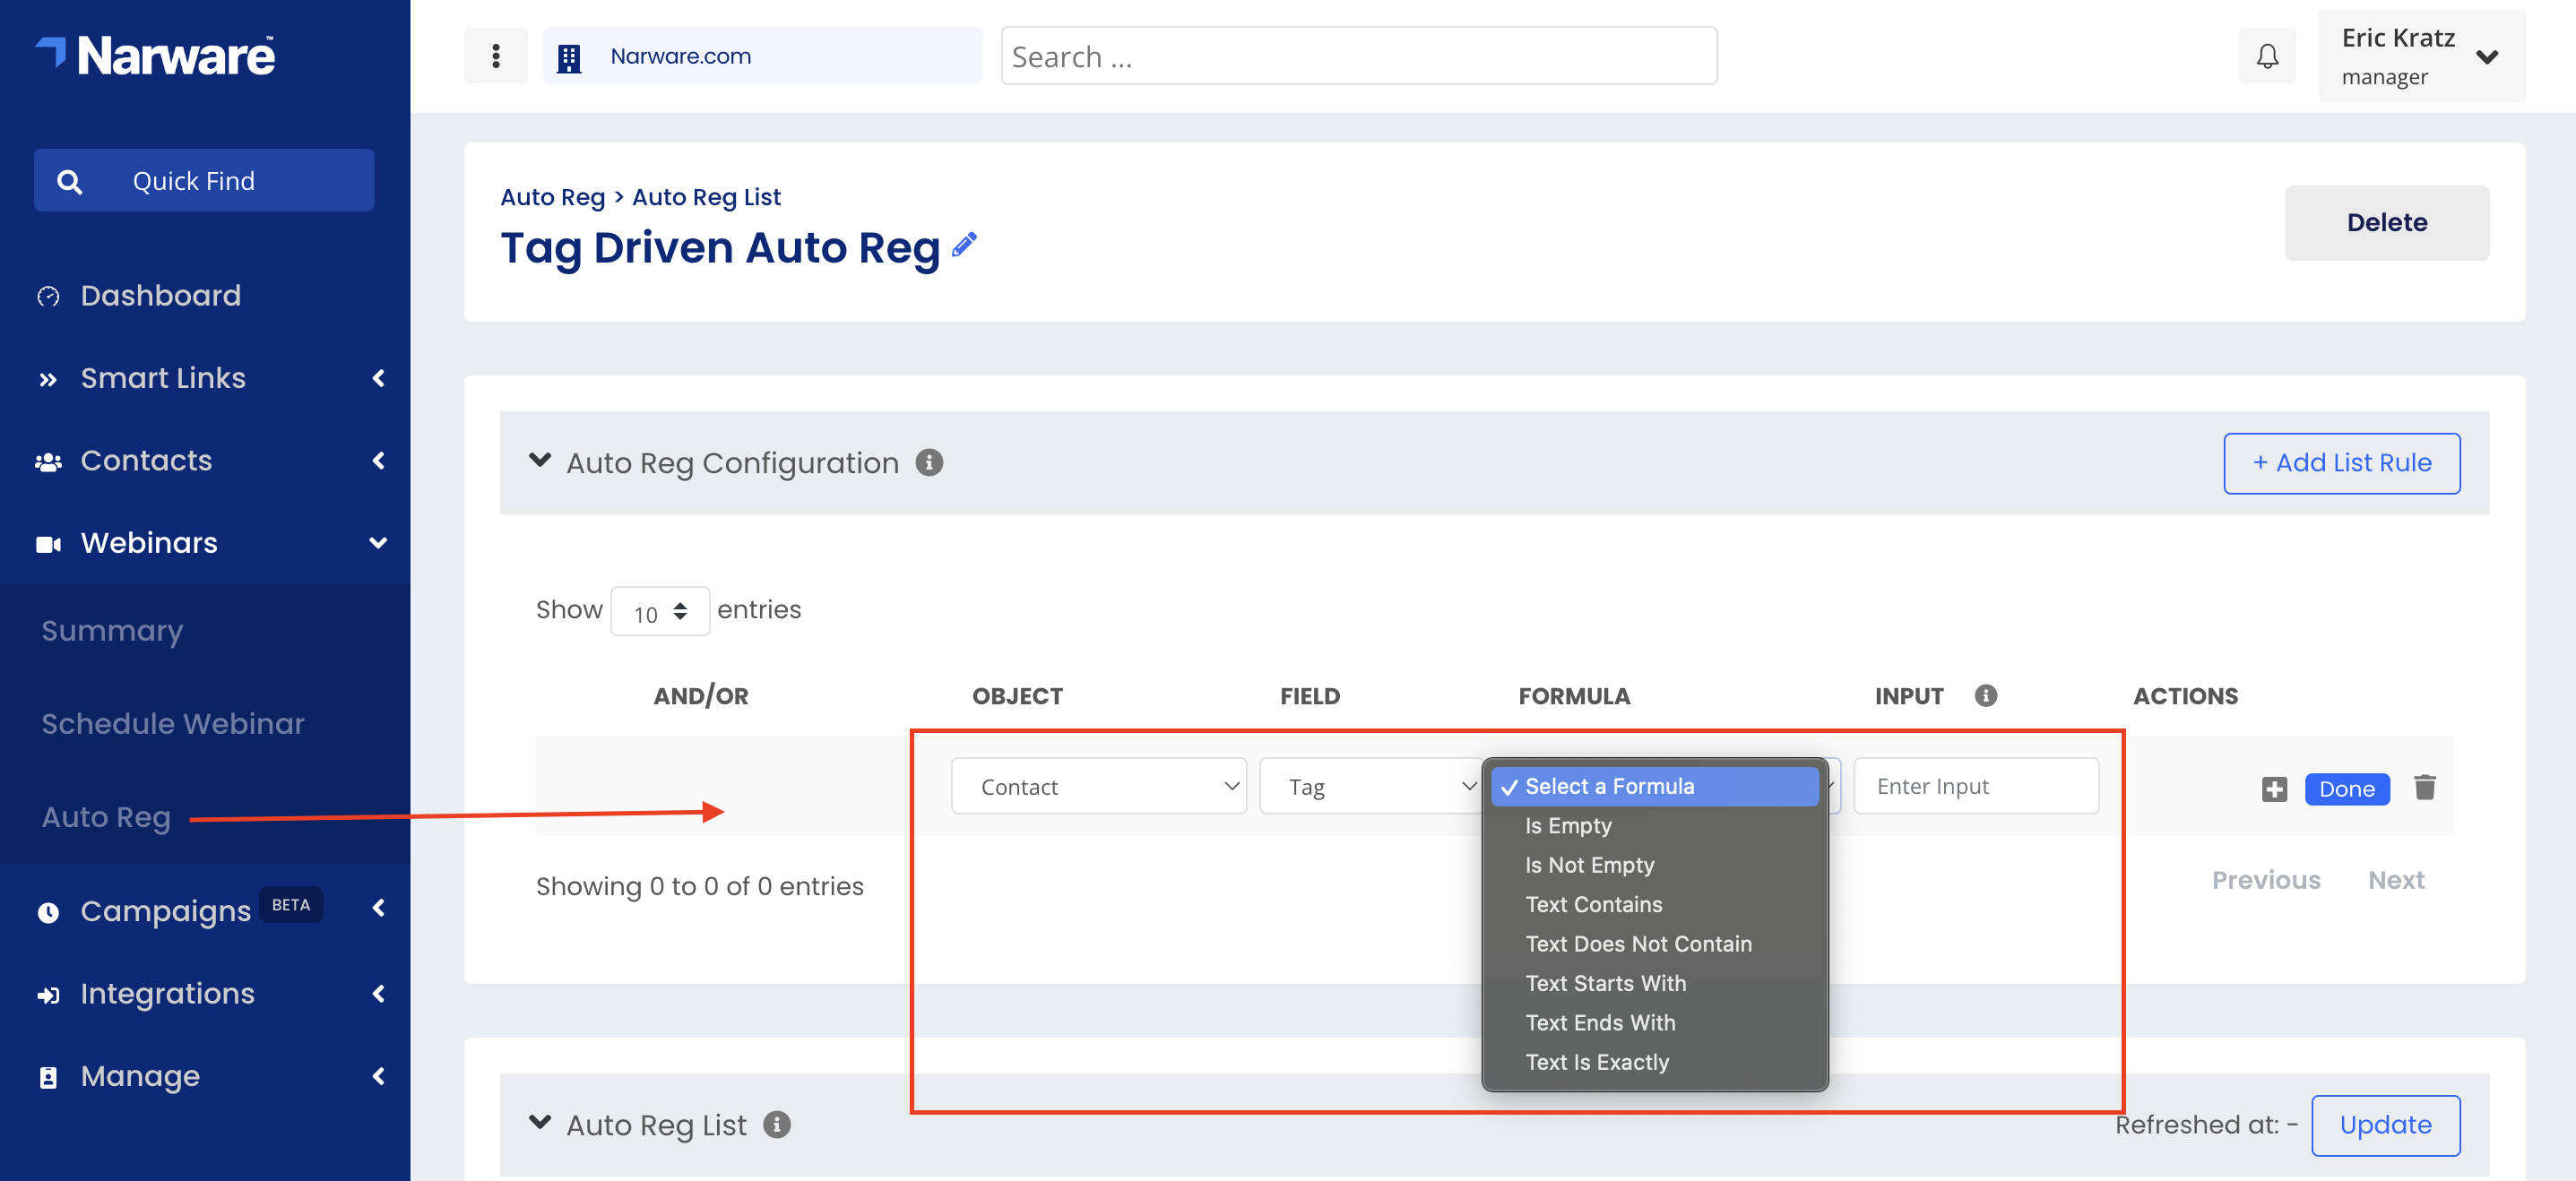The width and height of the screenshot is (2576, 1181).
Task: Click the Enter Input text field
Action: [1975, 787]
